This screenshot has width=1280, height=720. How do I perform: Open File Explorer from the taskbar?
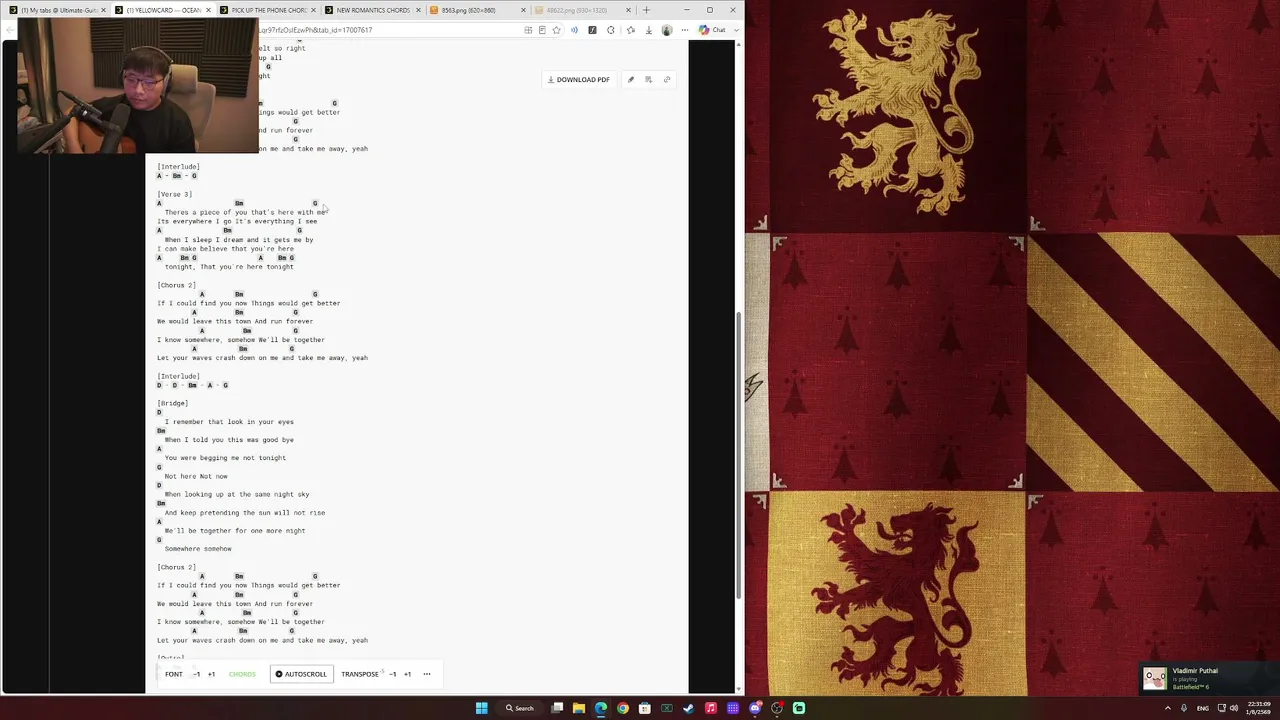click(x=579, y=708)
